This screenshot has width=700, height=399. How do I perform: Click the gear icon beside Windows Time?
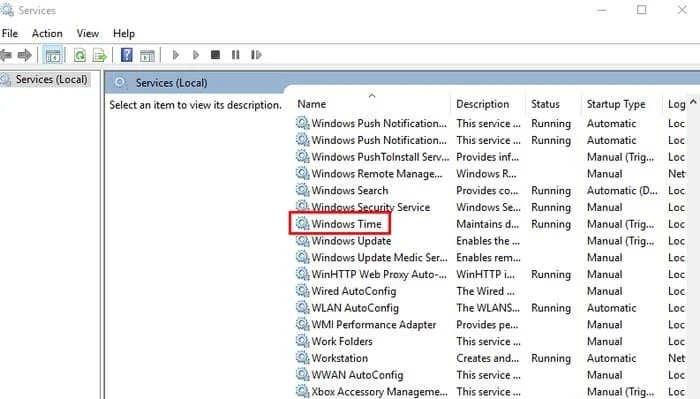(303, 223)
